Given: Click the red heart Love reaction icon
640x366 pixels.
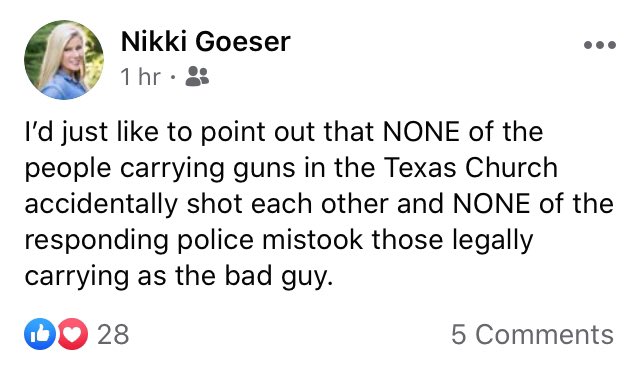Looking at the screenshot, I should [72, 334].
